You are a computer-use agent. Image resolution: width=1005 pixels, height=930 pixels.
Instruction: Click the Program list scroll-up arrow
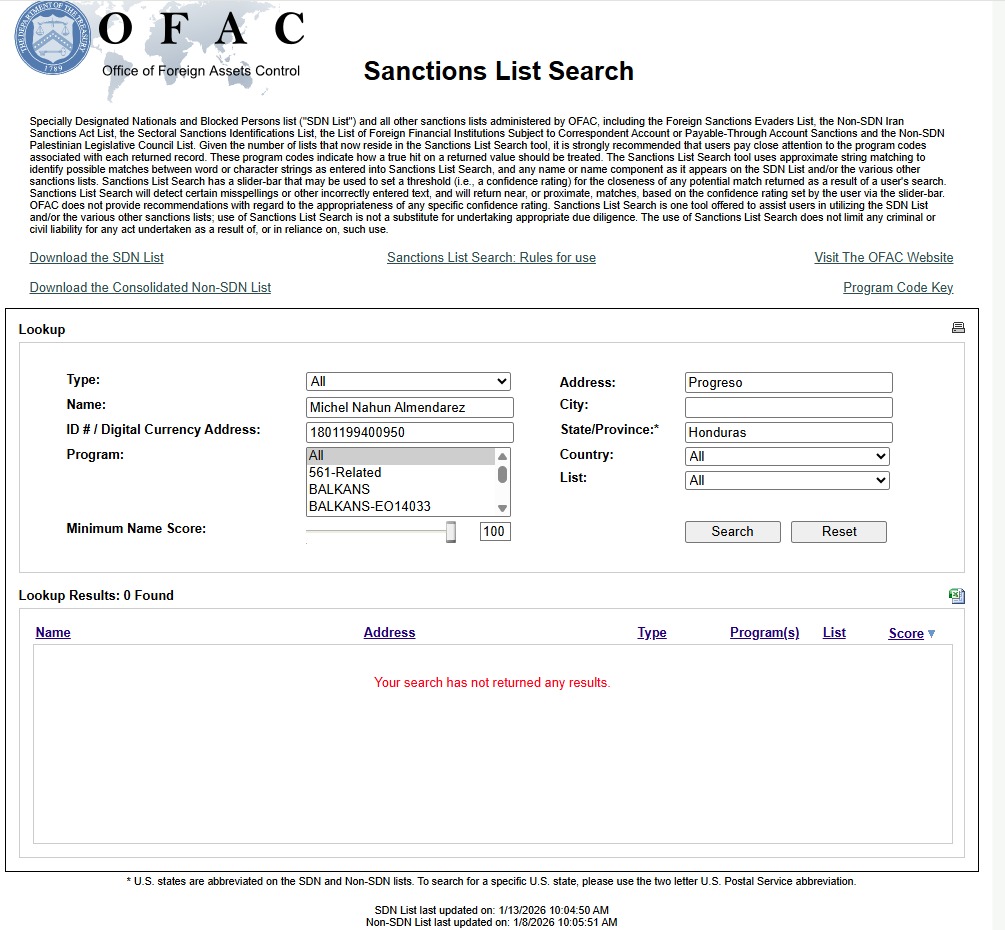coord(502,456)
